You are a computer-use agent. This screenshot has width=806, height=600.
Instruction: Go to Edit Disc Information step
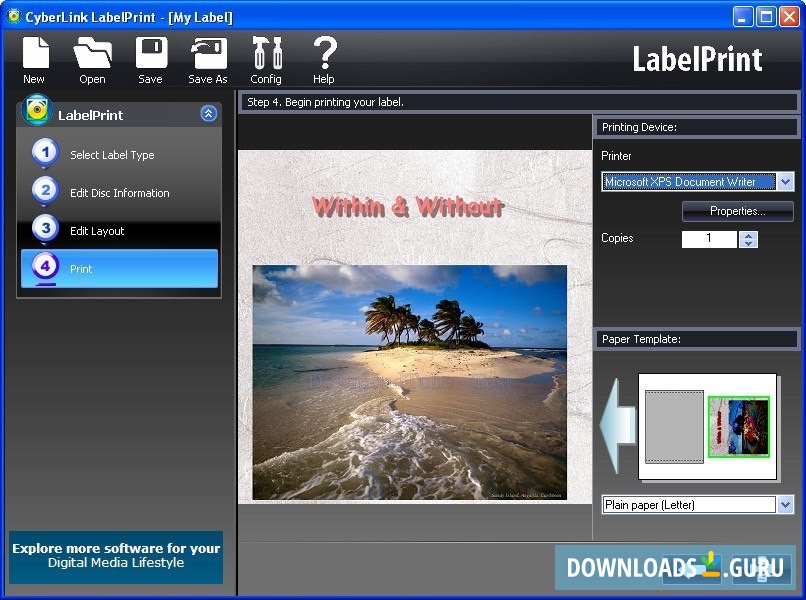point(119,193)
